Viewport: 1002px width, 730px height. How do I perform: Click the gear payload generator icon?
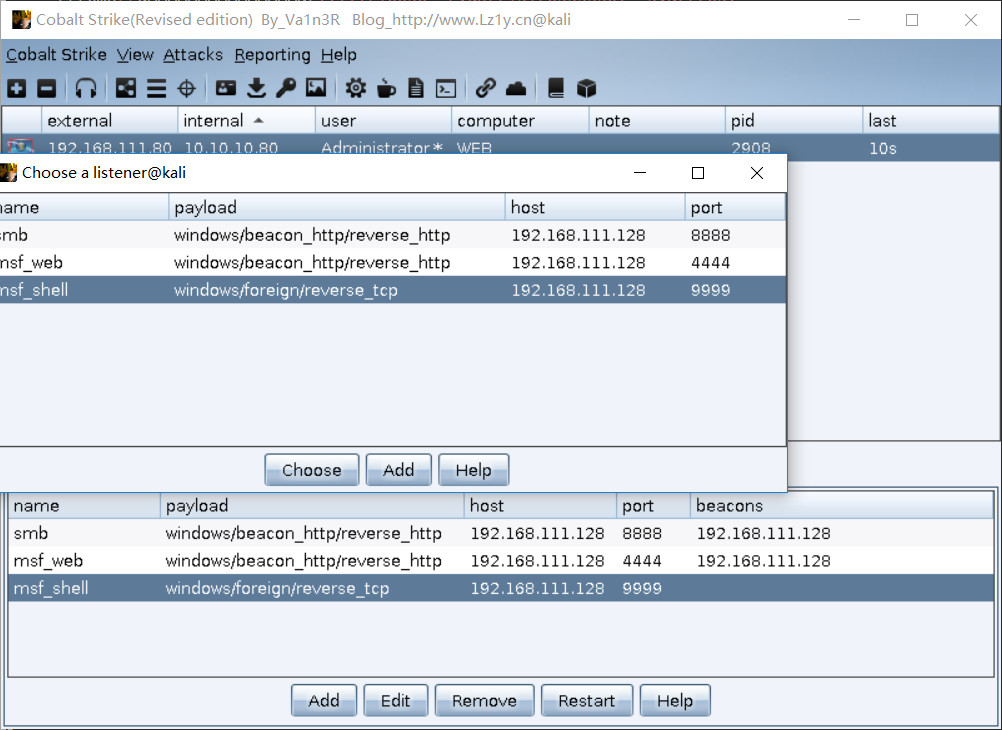point(355,88)
